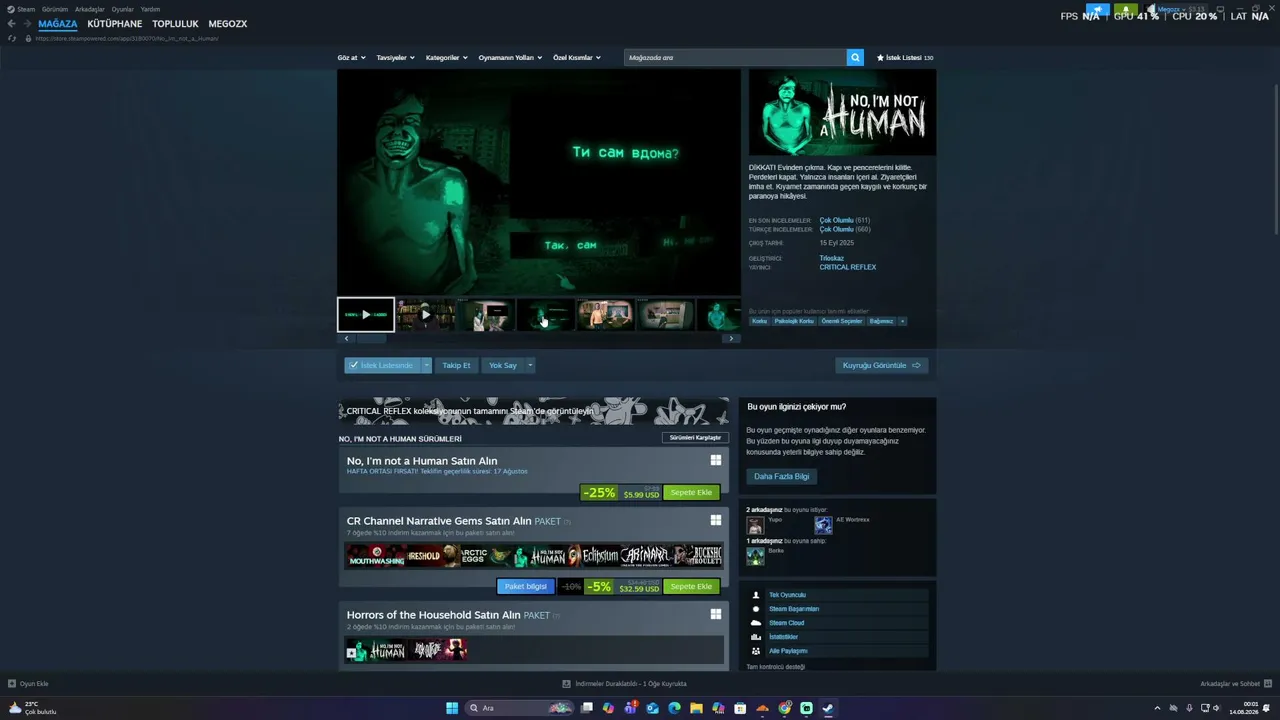Open the Oynamanın Yolları dropdown
The image size is (1280, 720).
tap(510, 58)
